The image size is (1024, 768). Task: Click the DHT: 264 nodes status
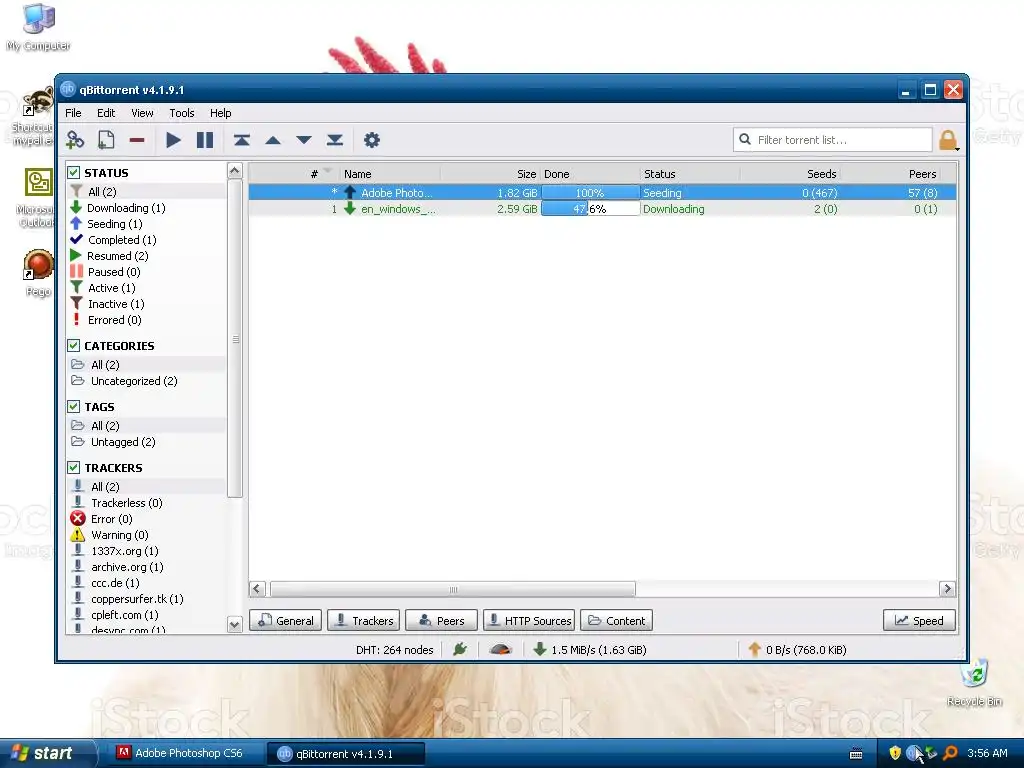click(394, 650)
